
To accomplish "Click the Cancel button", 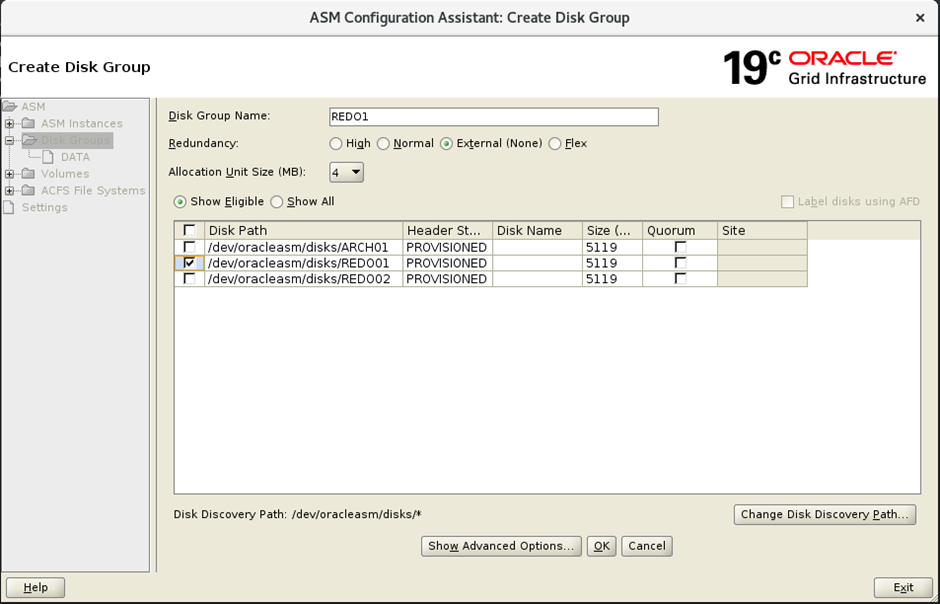I will tap(647, 546).
